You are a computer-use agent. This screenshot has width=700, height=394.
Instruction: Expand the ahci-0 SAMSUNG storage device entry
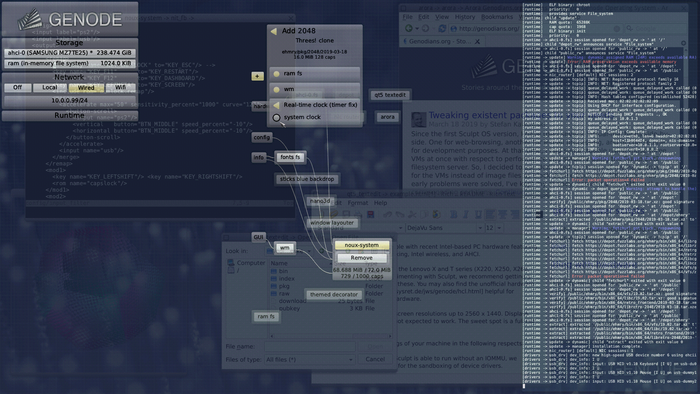(x=70, y=53)
